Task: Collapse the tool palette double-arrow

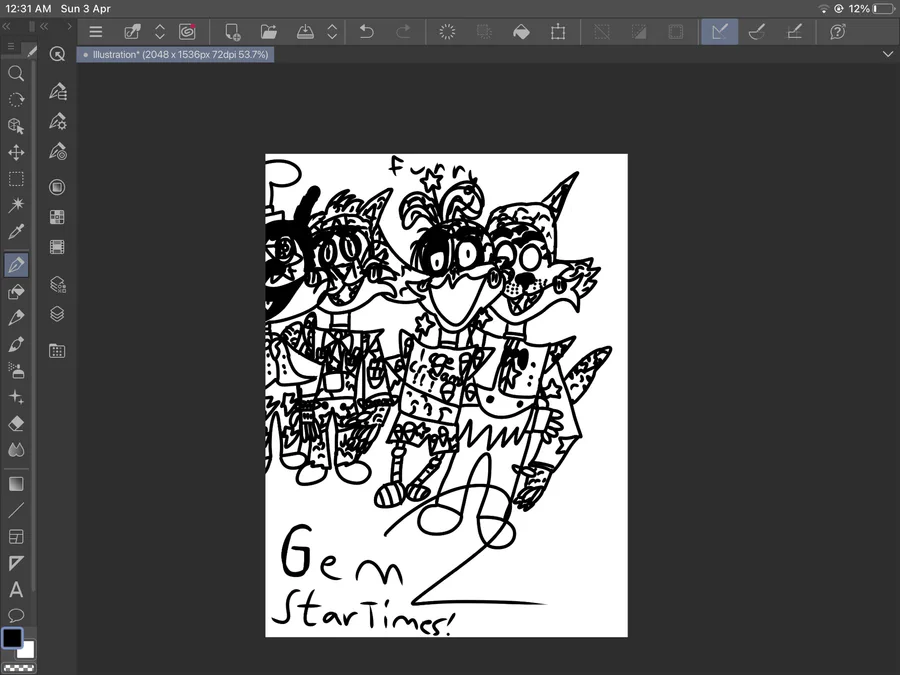Action: tap(6, 26)
